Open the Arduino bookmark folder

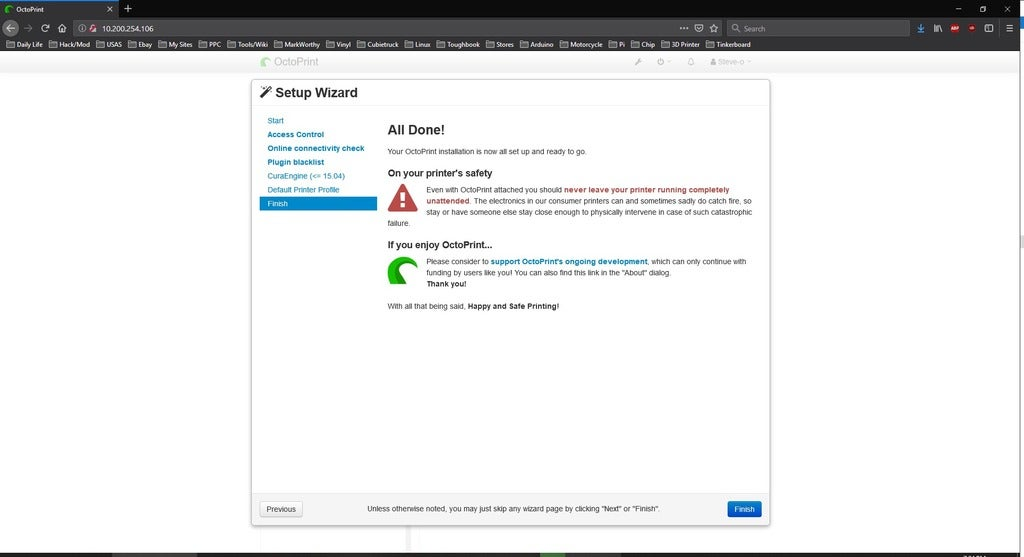tap(536, 44)
